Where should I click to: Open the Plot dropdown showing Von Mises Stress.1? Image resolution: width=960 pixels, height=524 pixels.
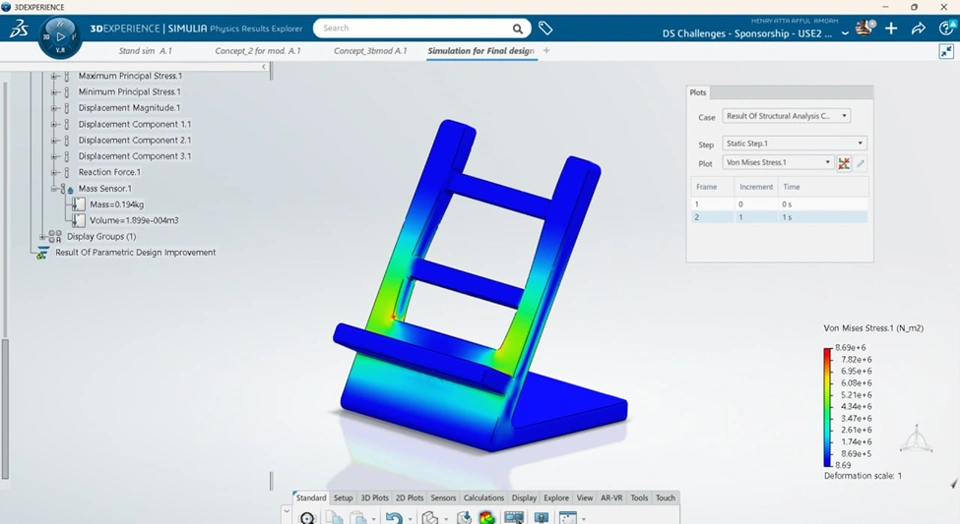(x=778, y=162)
